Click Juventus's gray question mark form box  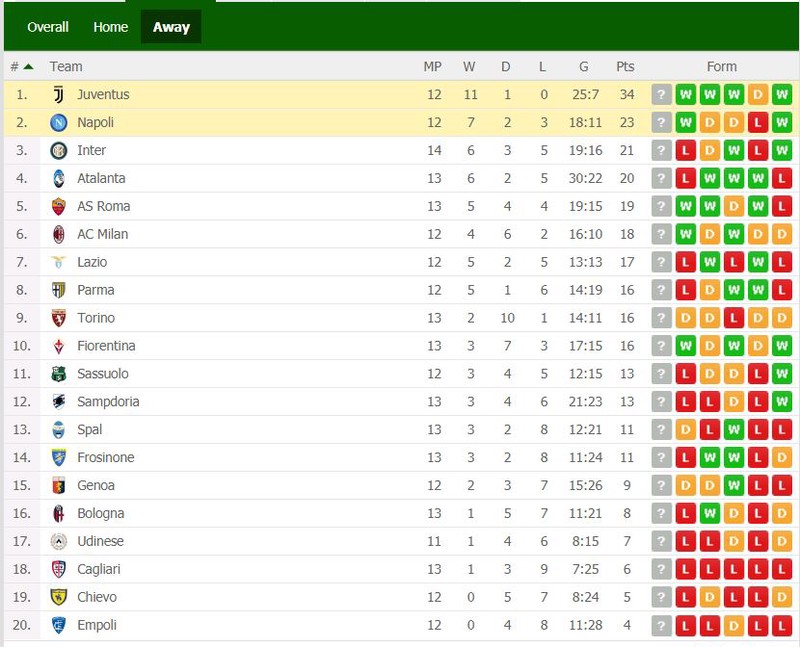click(x=661, y=94)
